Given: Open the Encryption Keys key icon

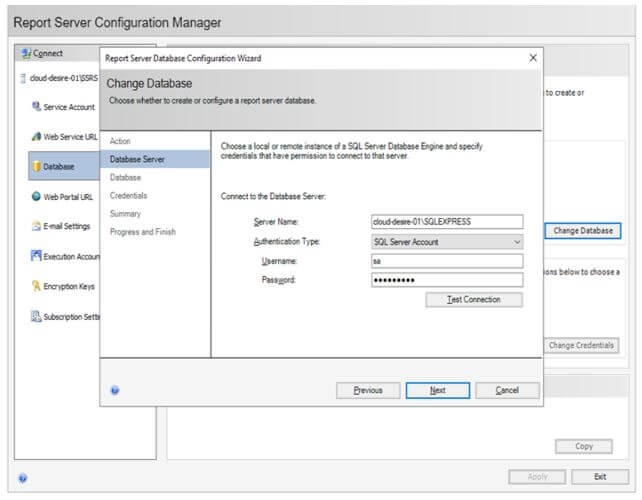Looking at the screenshot, I should (x=36, y=286).
